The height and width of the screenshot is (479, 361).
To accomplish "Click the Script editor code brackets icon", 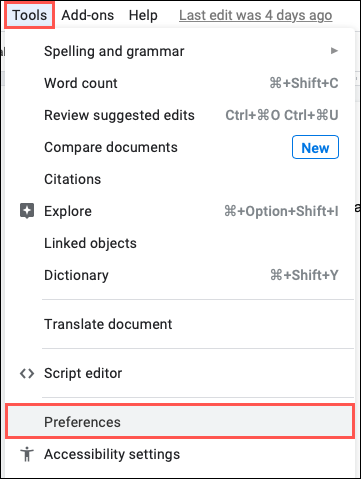I will click(27, 374).
